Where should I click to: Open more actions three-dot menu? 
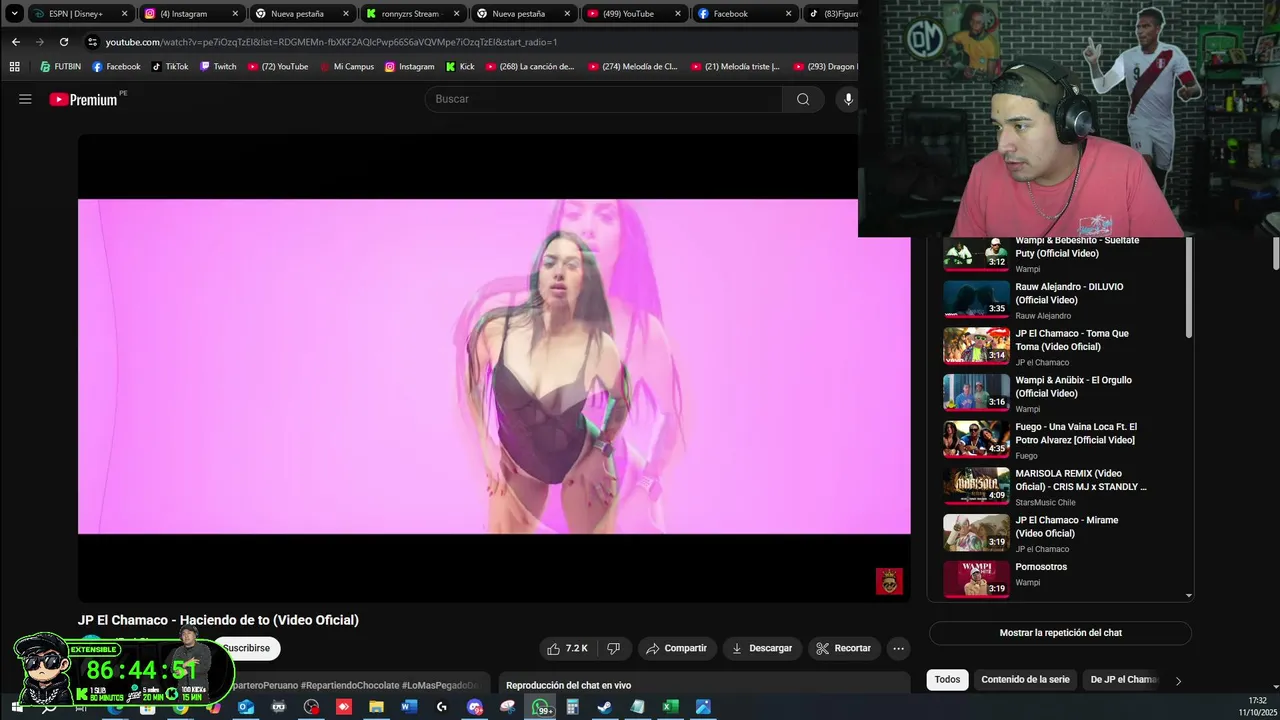(898, 648)
